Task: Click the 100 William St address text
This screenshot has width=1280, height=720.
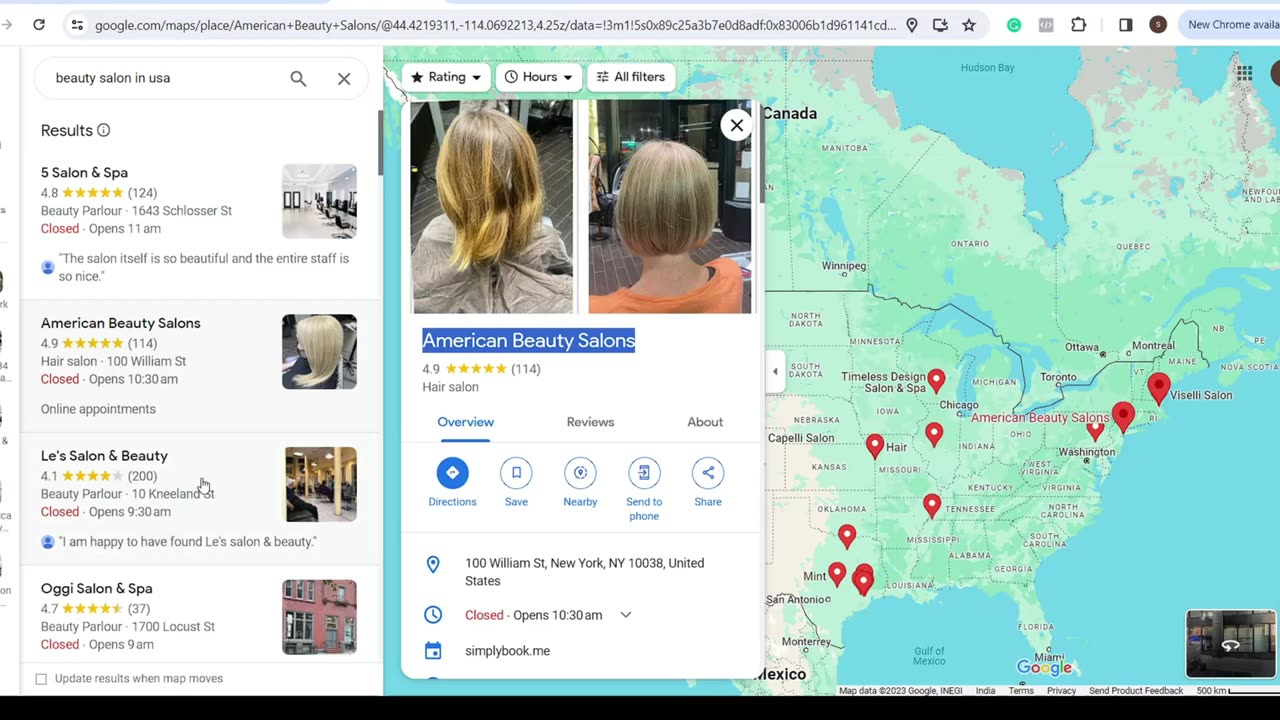Action: click(584, 572)
